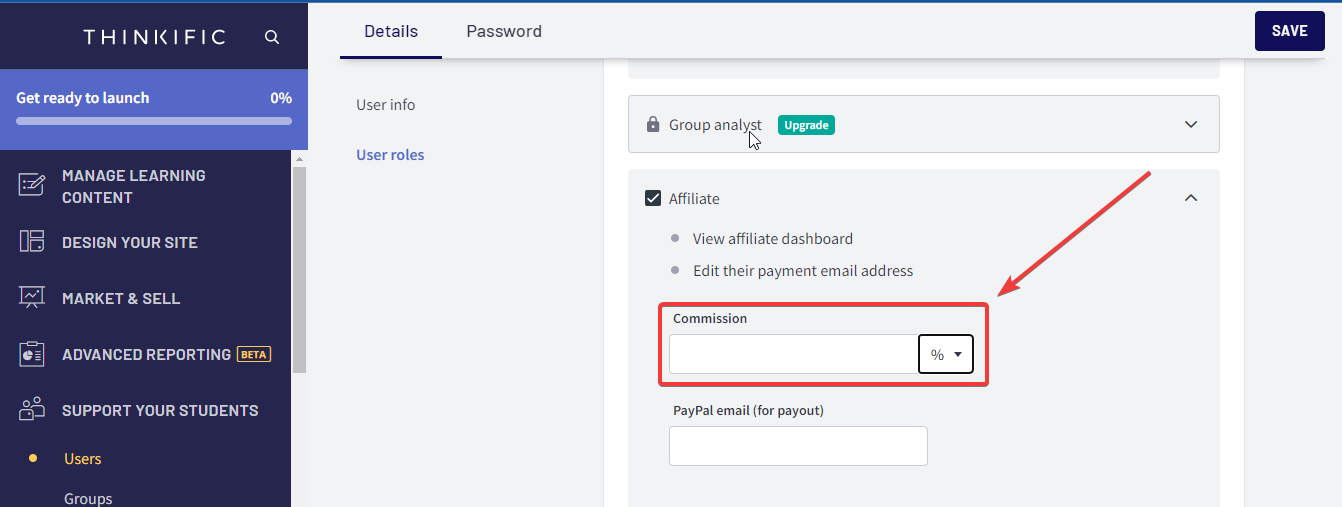Focus the PayPal email field

click(x=798, y=446)
